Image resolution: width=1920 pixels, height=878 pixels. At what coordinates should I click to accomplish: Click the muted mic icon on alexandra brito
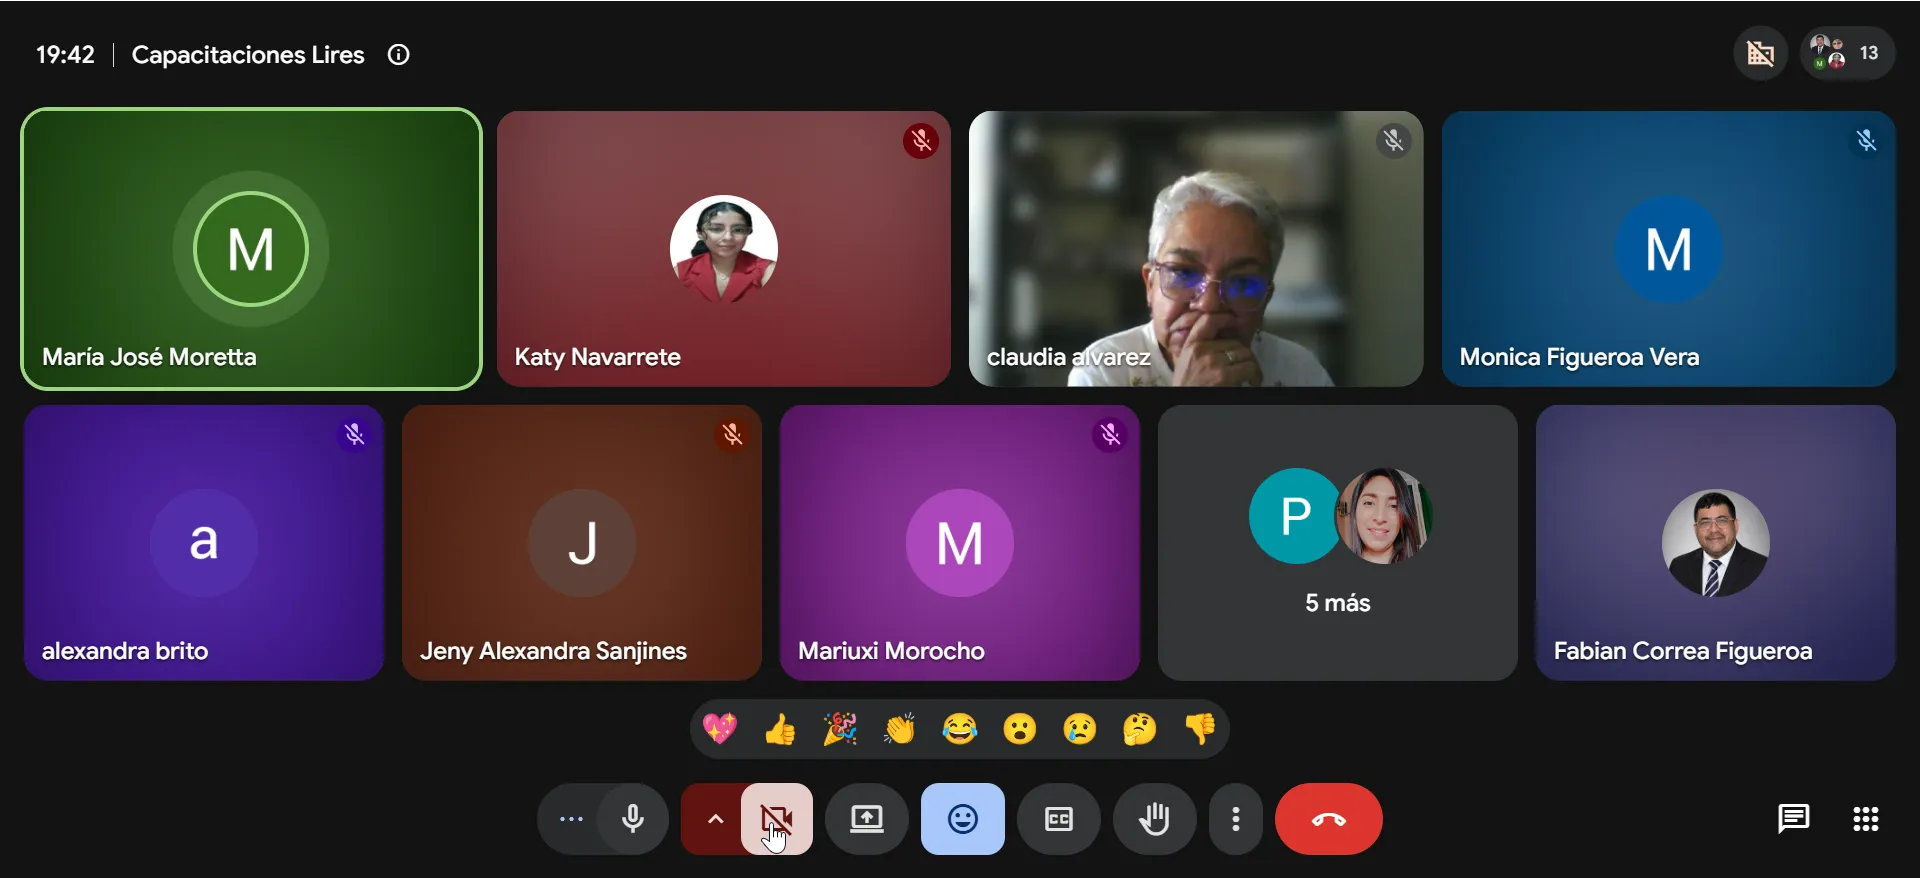354,435
